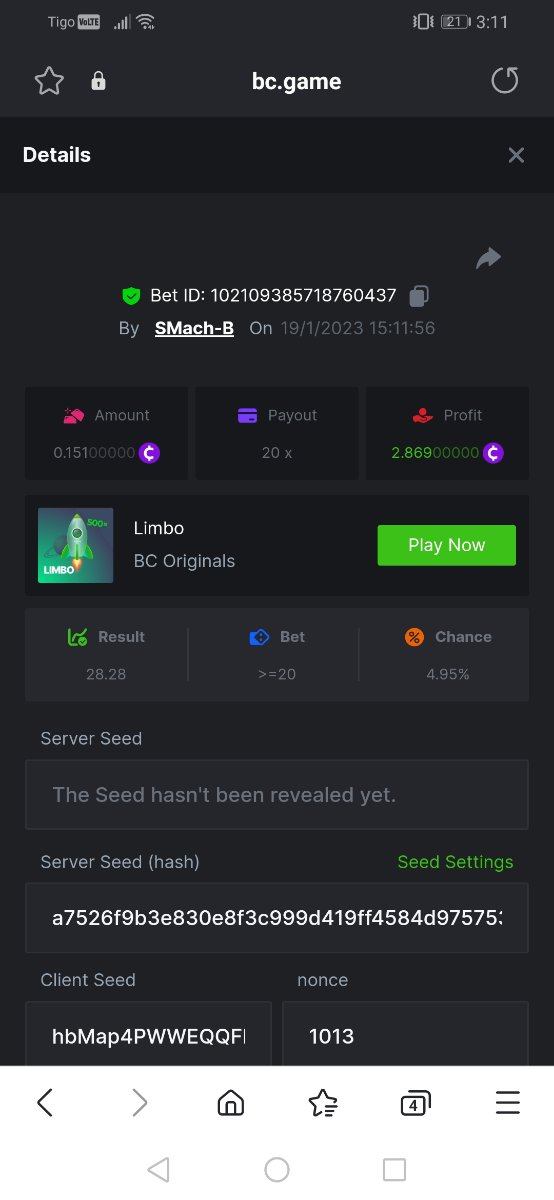Tap the bookmark star icon in address bar
The image size is (554, 1200).
pos(49,81)
